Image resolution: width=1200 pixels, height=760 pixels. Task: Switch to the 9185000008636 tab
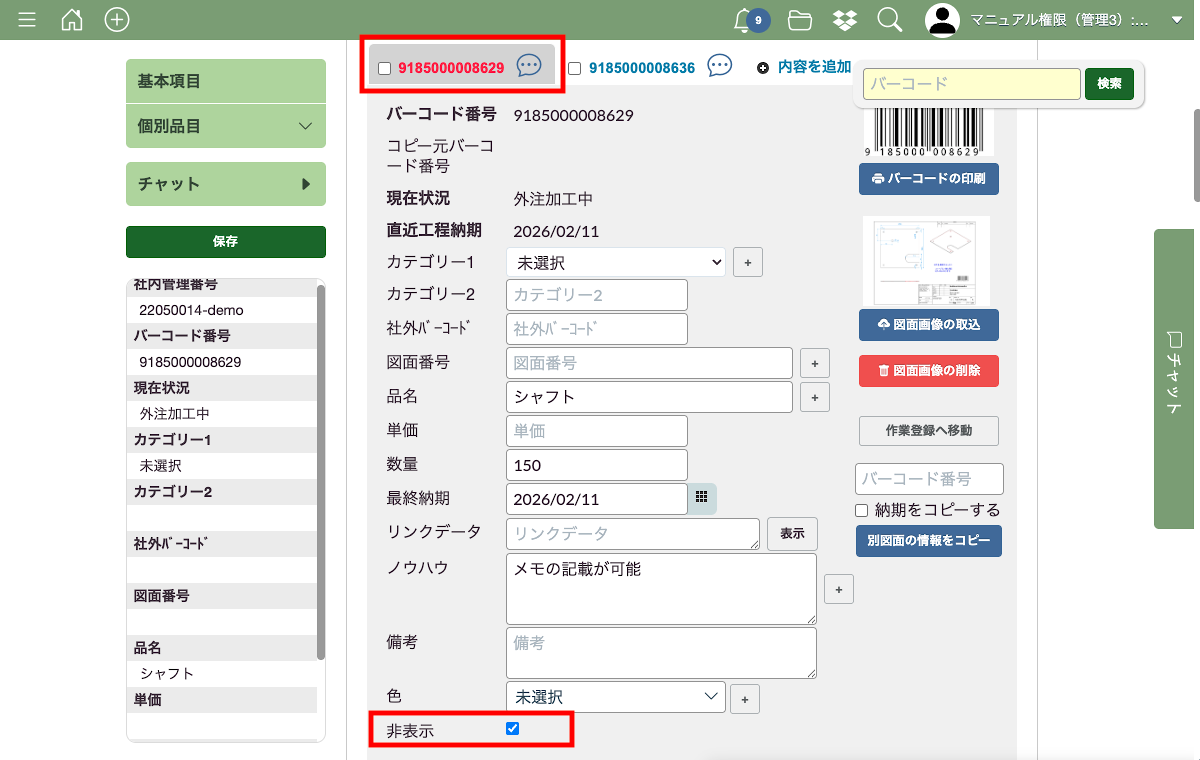tap(641, 68)
